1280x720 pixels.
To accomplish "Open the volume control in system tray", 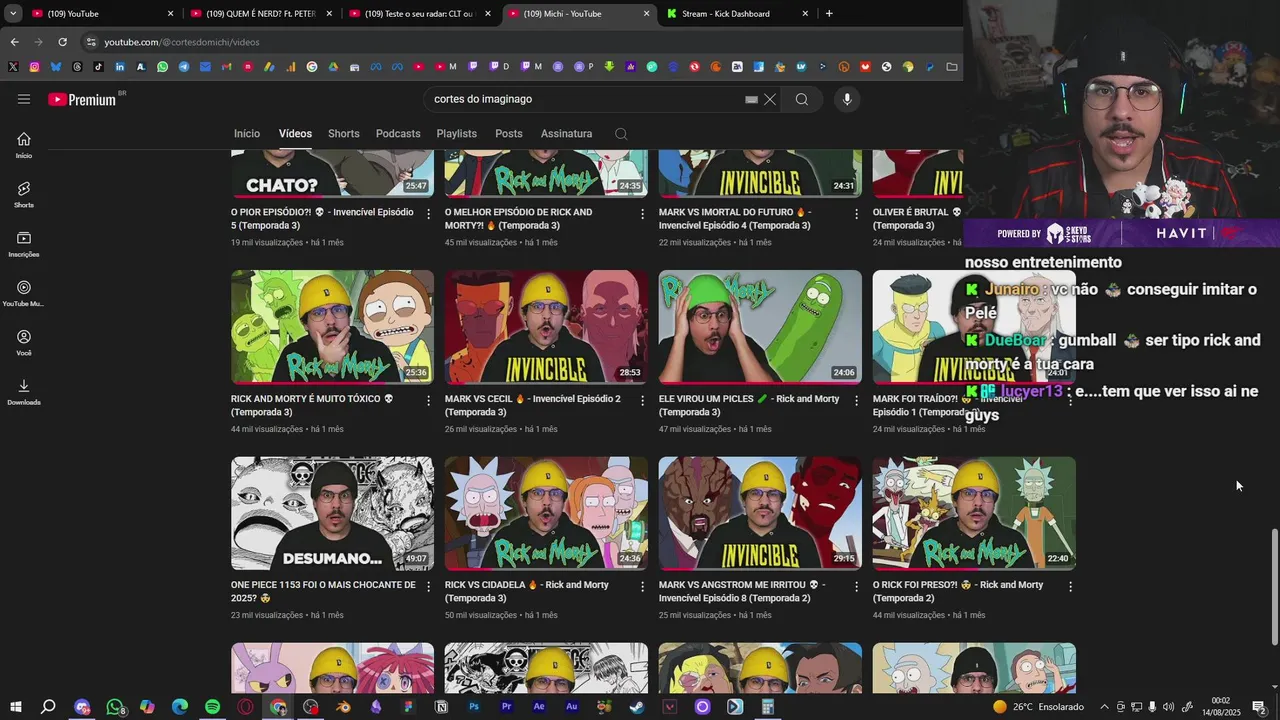I will (1169, 707).
